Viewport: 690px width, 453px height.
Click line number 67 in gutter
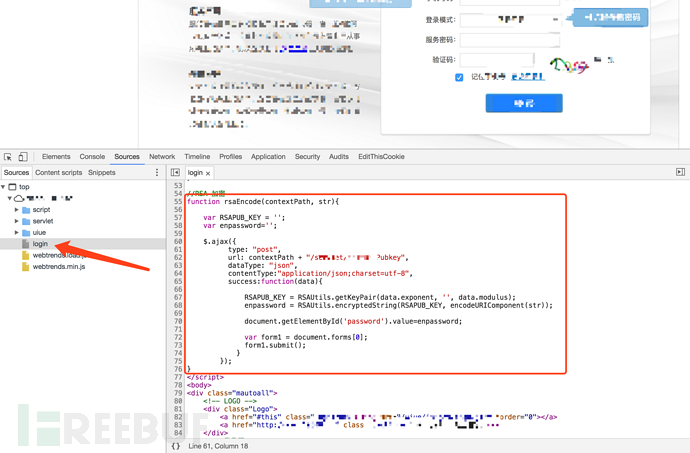[x=178, y=297]
